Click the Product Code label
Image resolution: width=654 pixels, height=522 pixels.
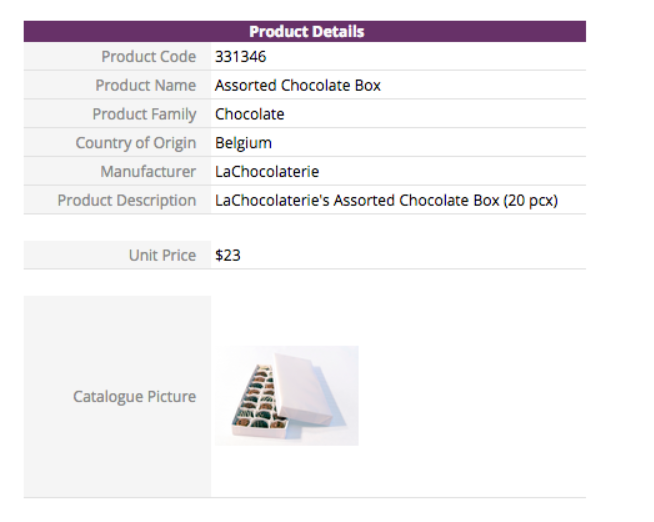pos(148,57)
